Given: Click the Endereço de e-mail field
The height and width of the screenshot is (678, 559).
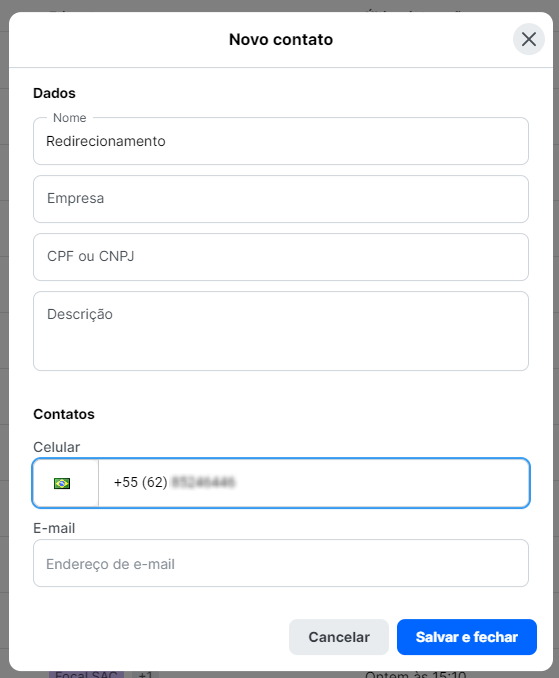Looking at the screenshot, I should pyautogui.click(x=281, y=563).
